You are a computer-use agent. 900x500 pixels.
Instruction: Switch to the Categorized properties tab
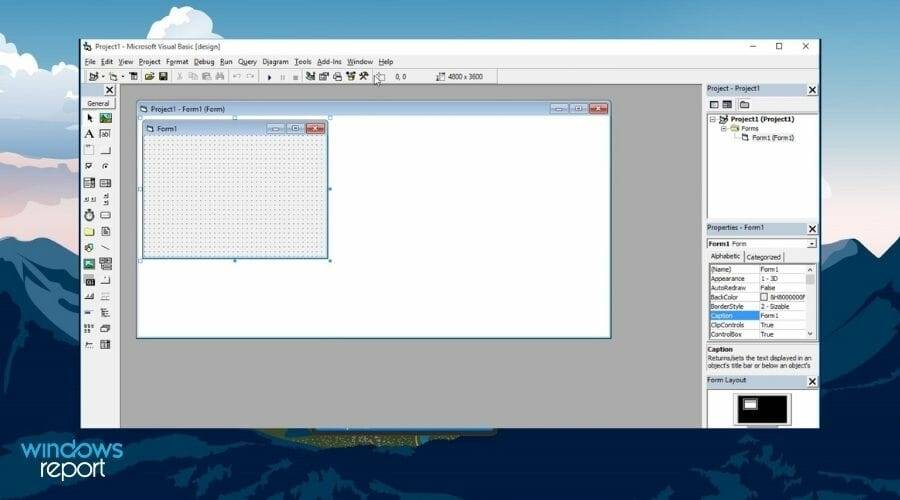point(763,257)
